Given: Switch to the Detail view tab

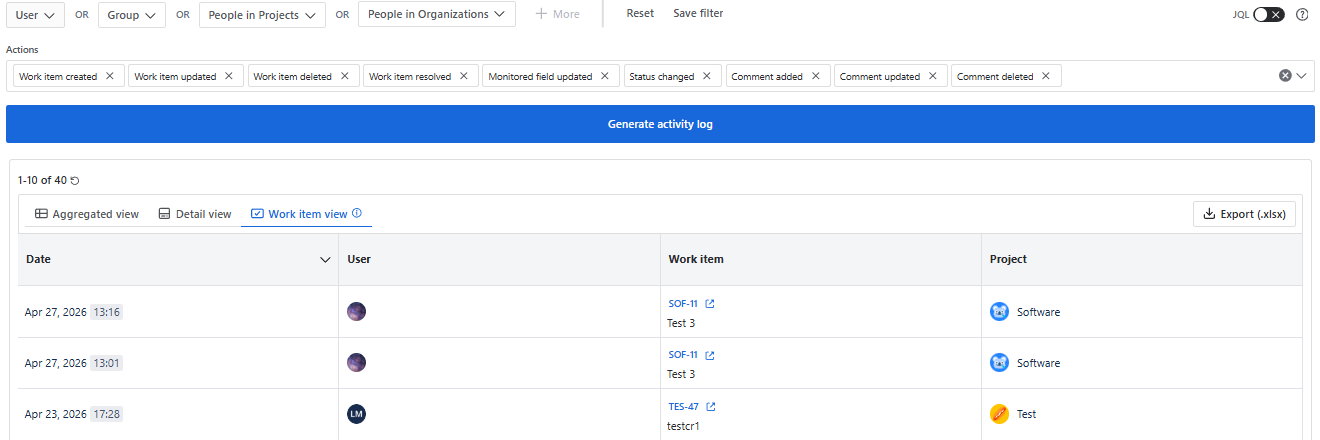Looking at the screenshot, I should tap(195, 214).
